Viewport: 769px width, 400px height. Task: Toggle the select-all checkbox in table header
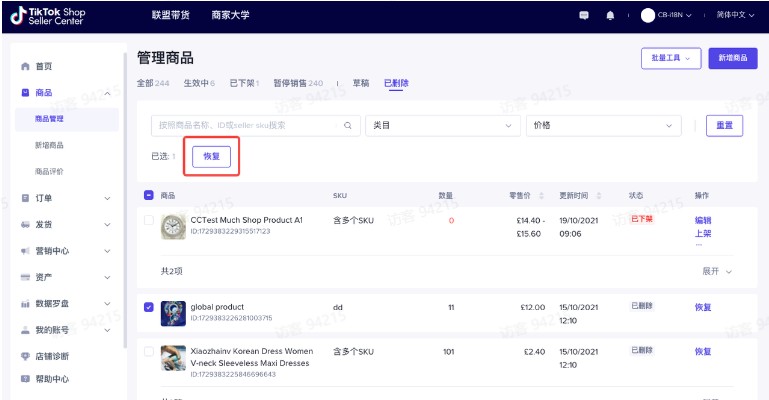pyautogui.click(x=149, y=195)
